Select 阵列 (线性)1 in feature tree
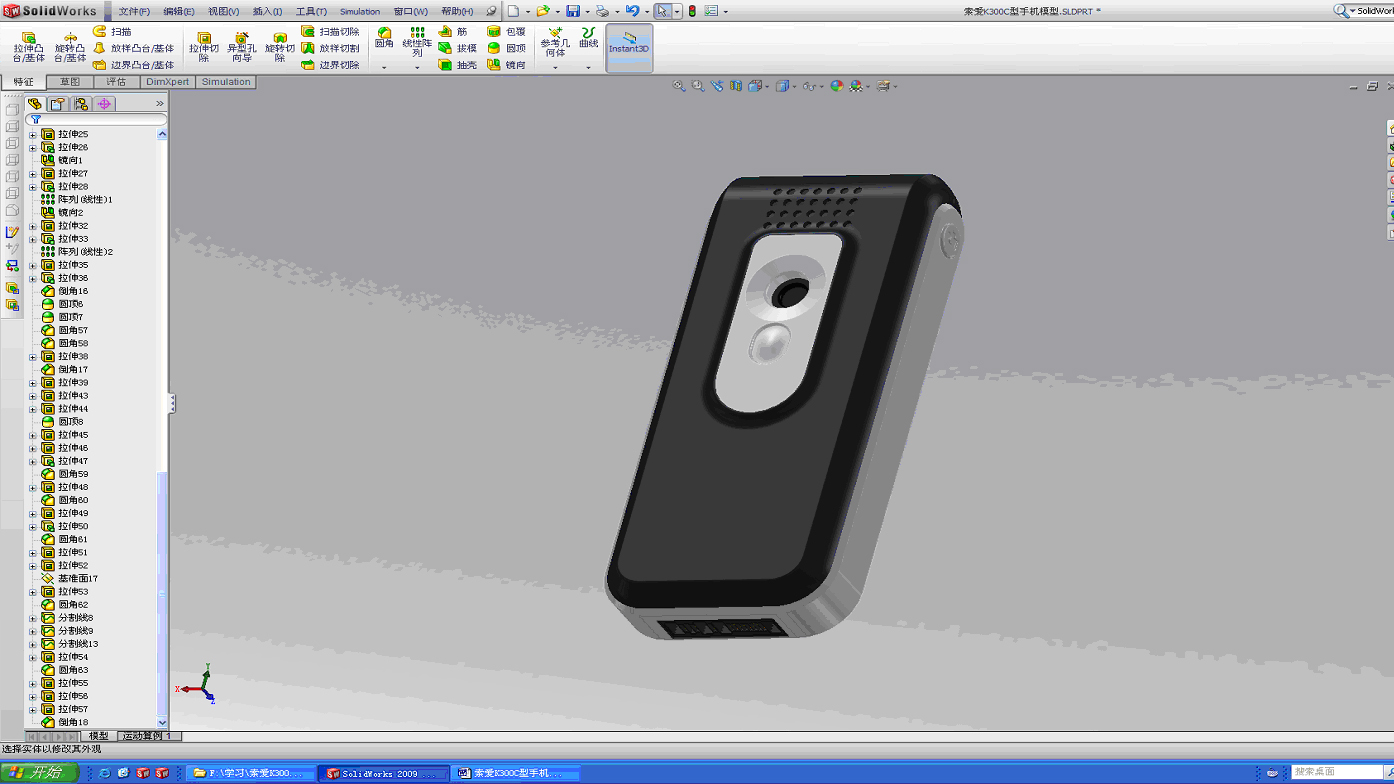This screenshot has width=1394, height=784. point(77,200)
